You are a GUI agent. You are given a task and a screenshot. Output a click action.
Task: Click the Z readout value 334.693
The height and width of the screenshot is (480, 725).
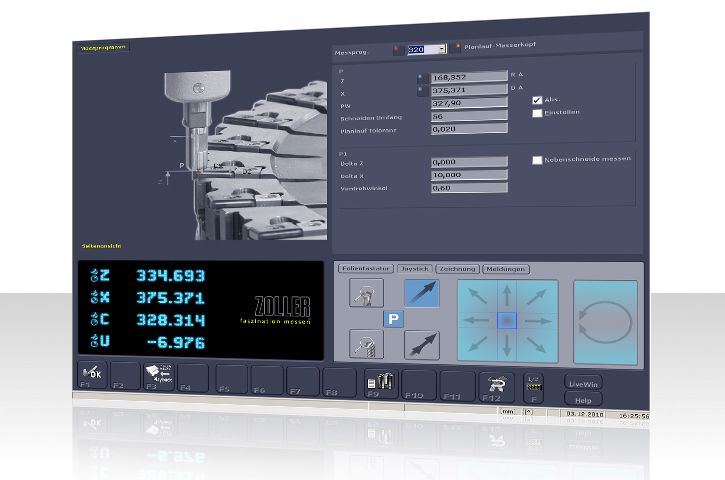pos(170,276)
